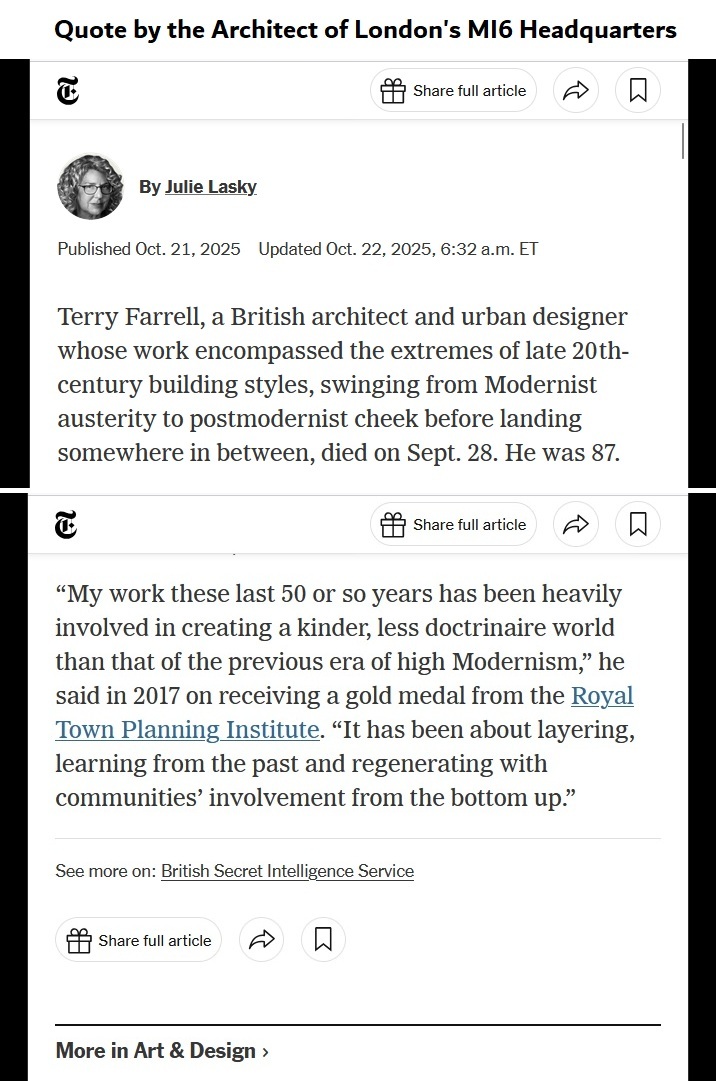Click the gift icon in top header share button
The width and height of the screenshot is (716, 1081).
pos(394,91)
